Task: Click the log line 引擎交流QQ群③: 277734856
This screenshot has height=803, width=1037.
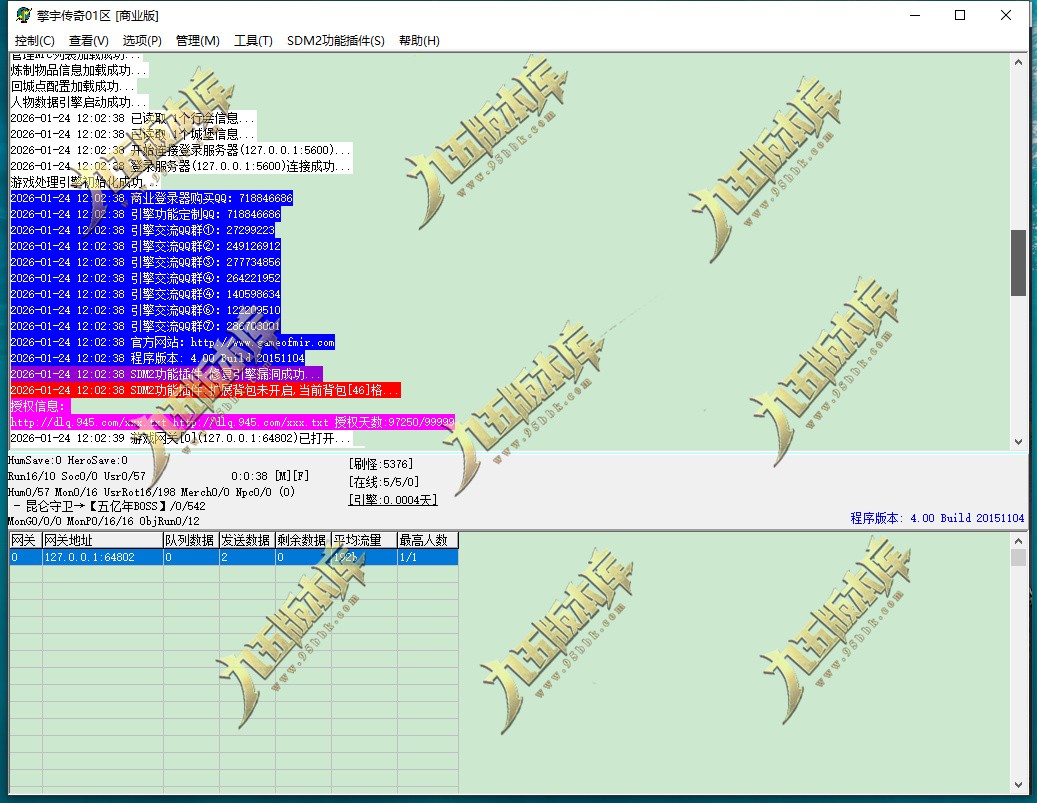Action: click(x=145, y=262)
